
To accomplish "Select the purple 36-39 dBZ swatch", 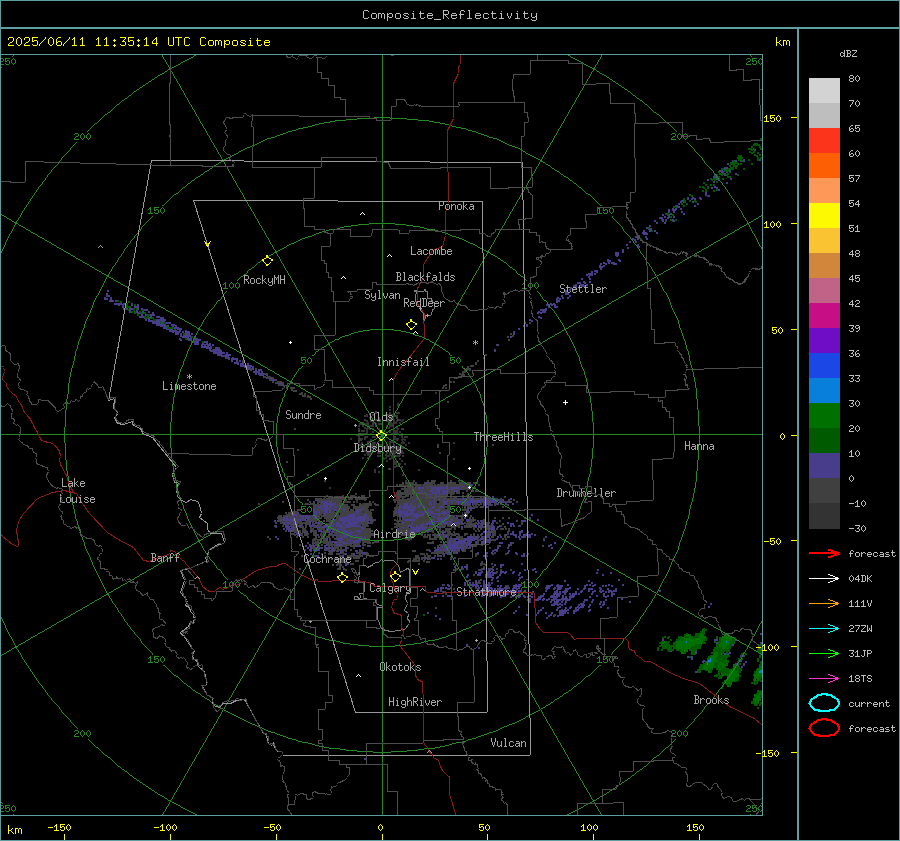I will click(x=824, y=341).
